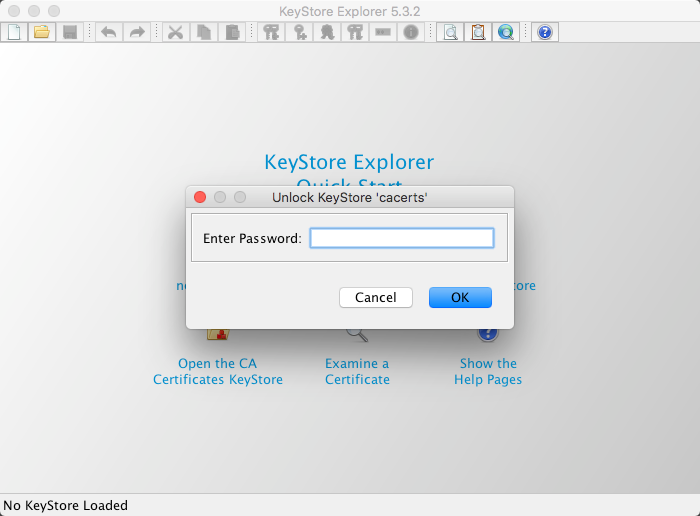Click the Examine Clipboard icon
The width and height of the screenshot is (700, 516).
point(478,32)
